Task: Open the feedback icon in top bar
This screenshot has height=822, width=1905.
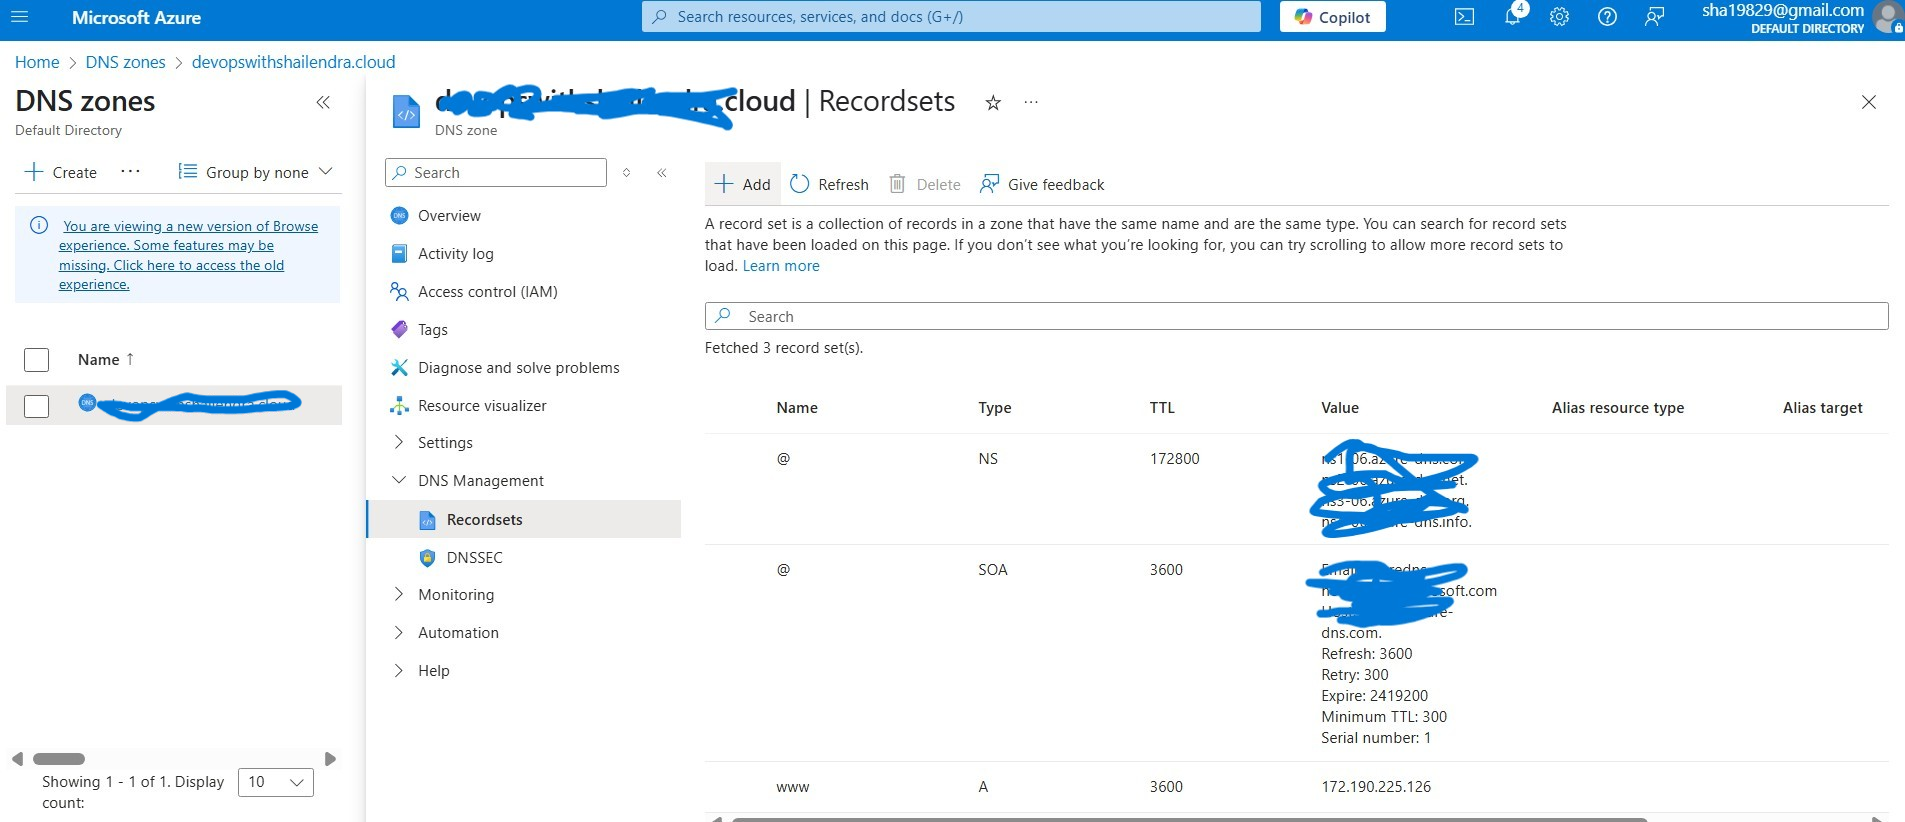Action: click(x=1655, y=17)
